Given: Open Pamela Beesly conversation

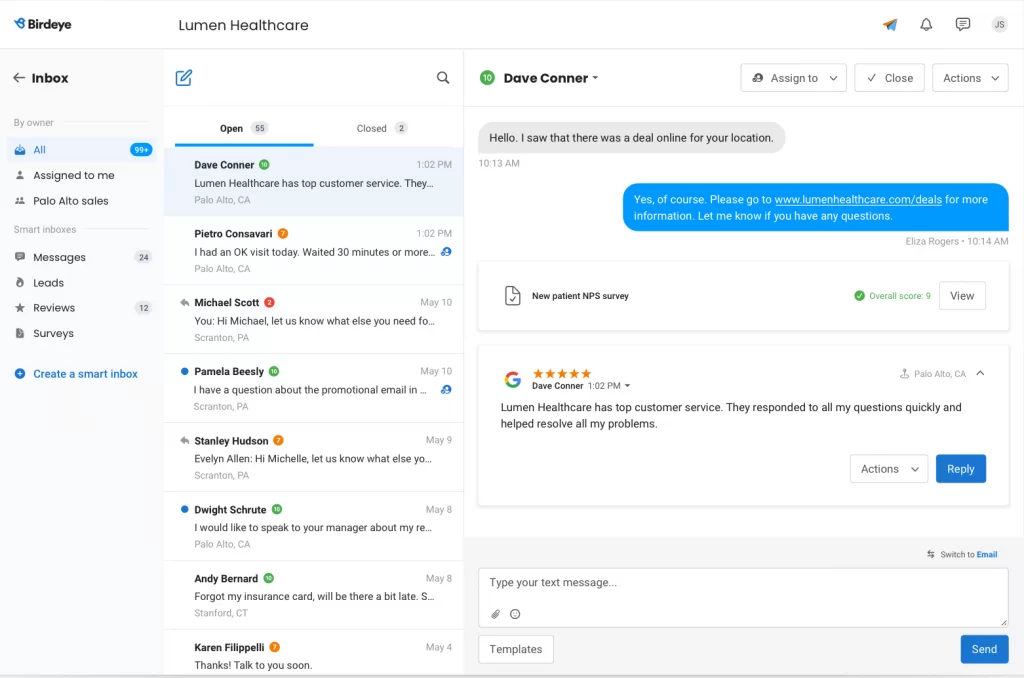Looking at the screenshot, I should (314, 389).
